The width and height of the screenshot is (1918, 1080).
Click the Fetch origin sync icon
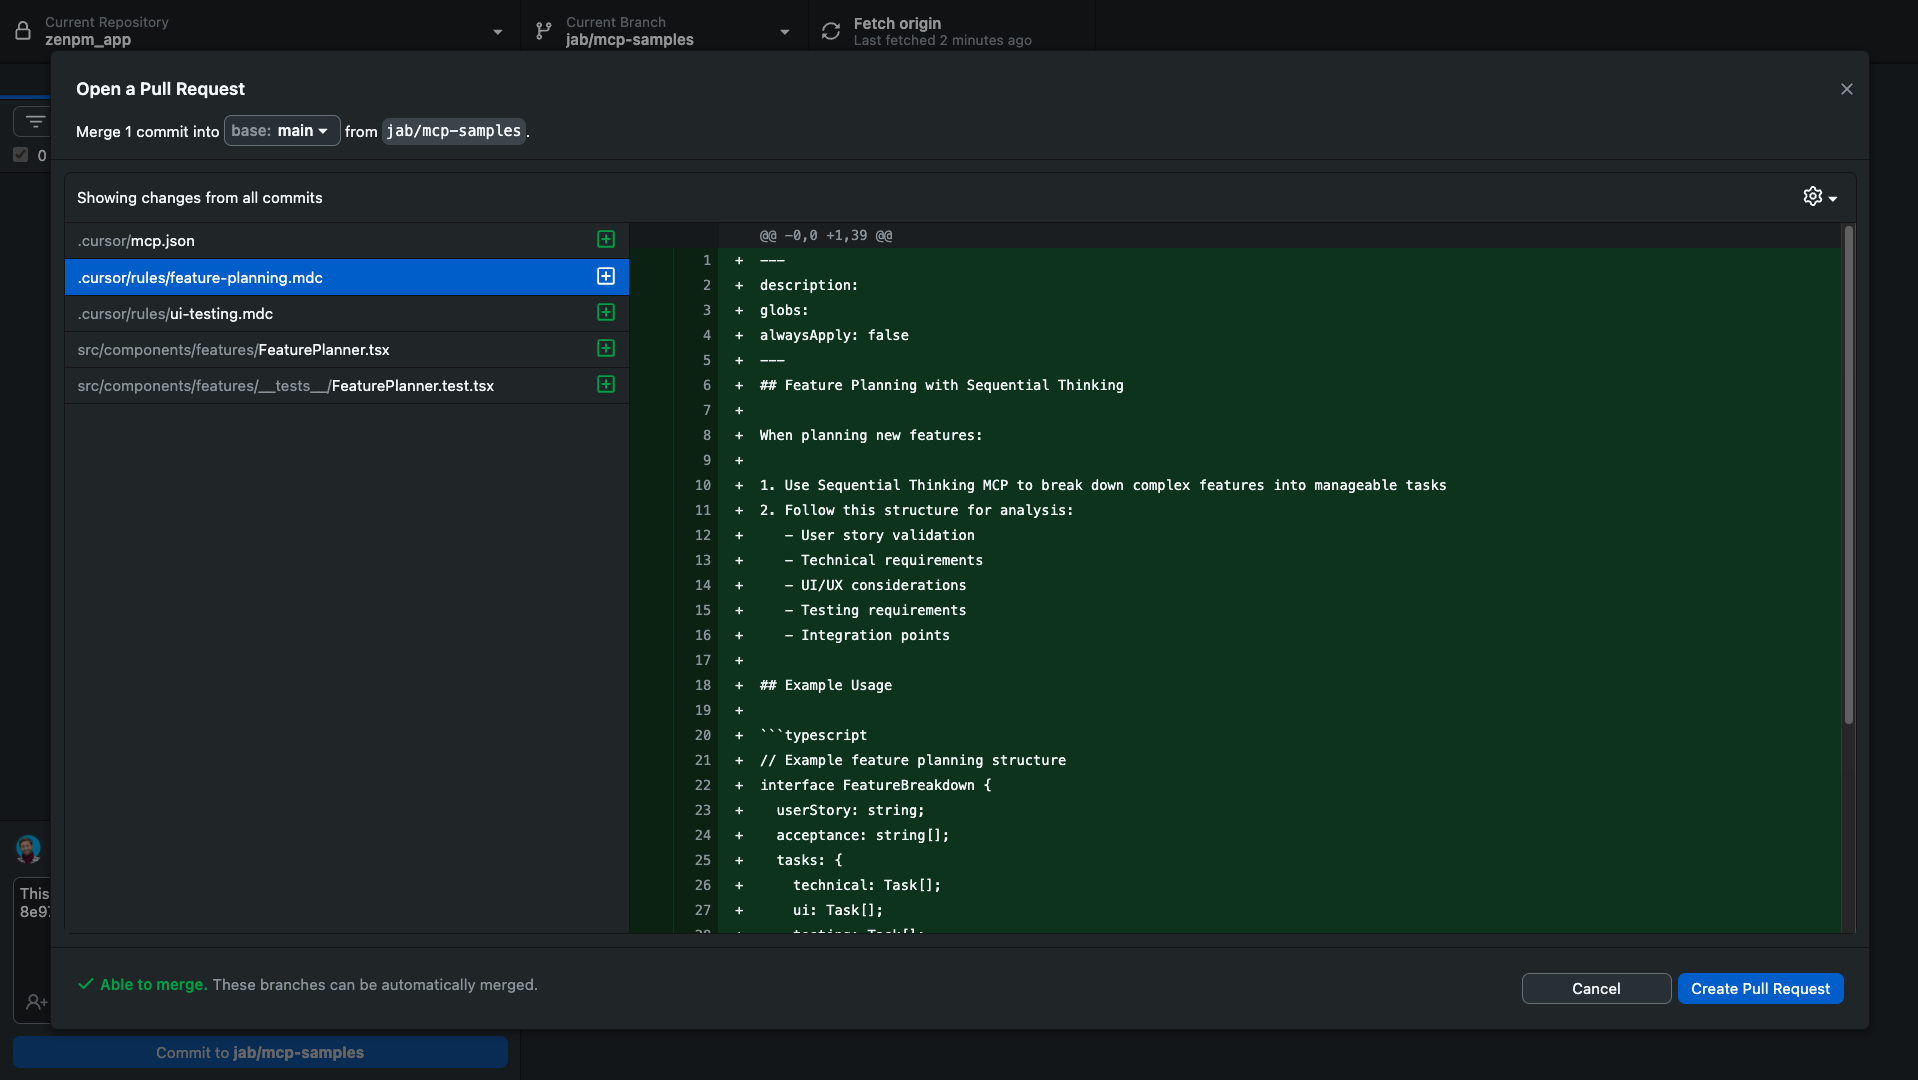tap(831, 31)
